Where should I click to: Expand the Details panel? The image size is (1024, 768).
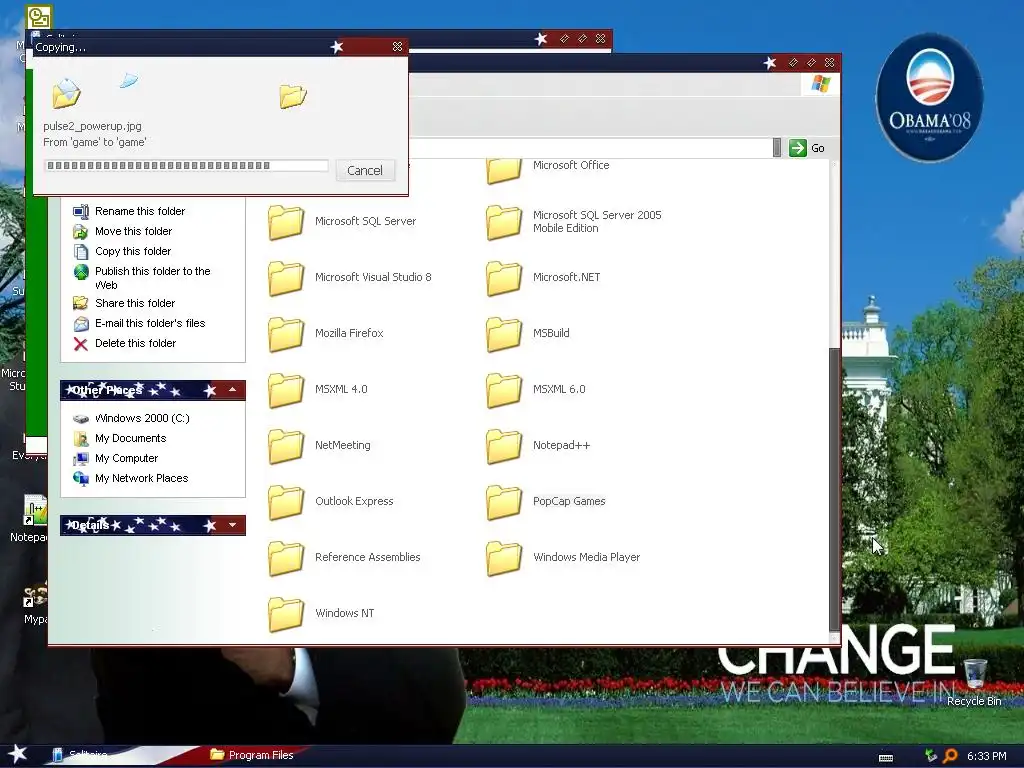pyautogui.click(x=232, y=525)
